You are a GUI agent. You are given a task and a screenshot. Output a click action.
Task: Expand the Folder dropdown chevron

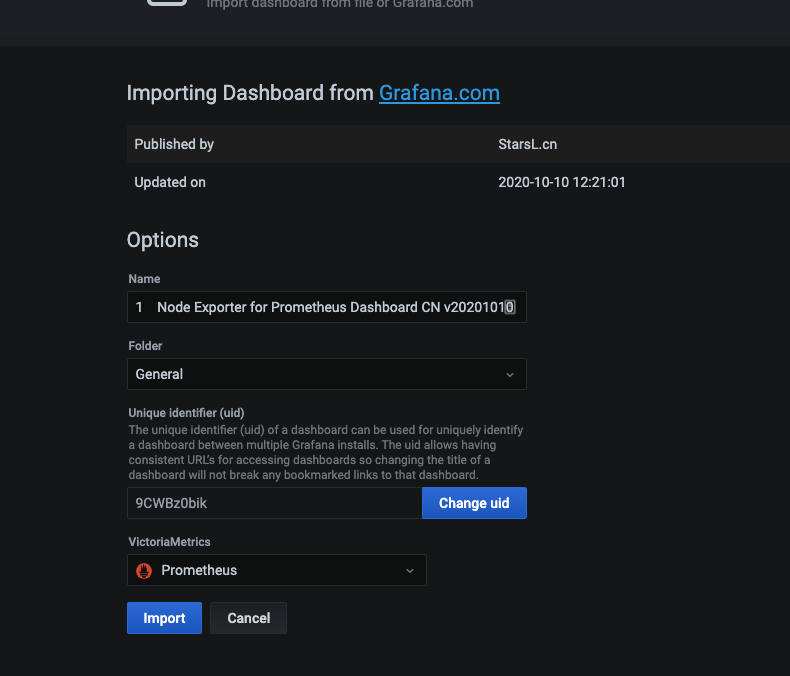[510, 374]
